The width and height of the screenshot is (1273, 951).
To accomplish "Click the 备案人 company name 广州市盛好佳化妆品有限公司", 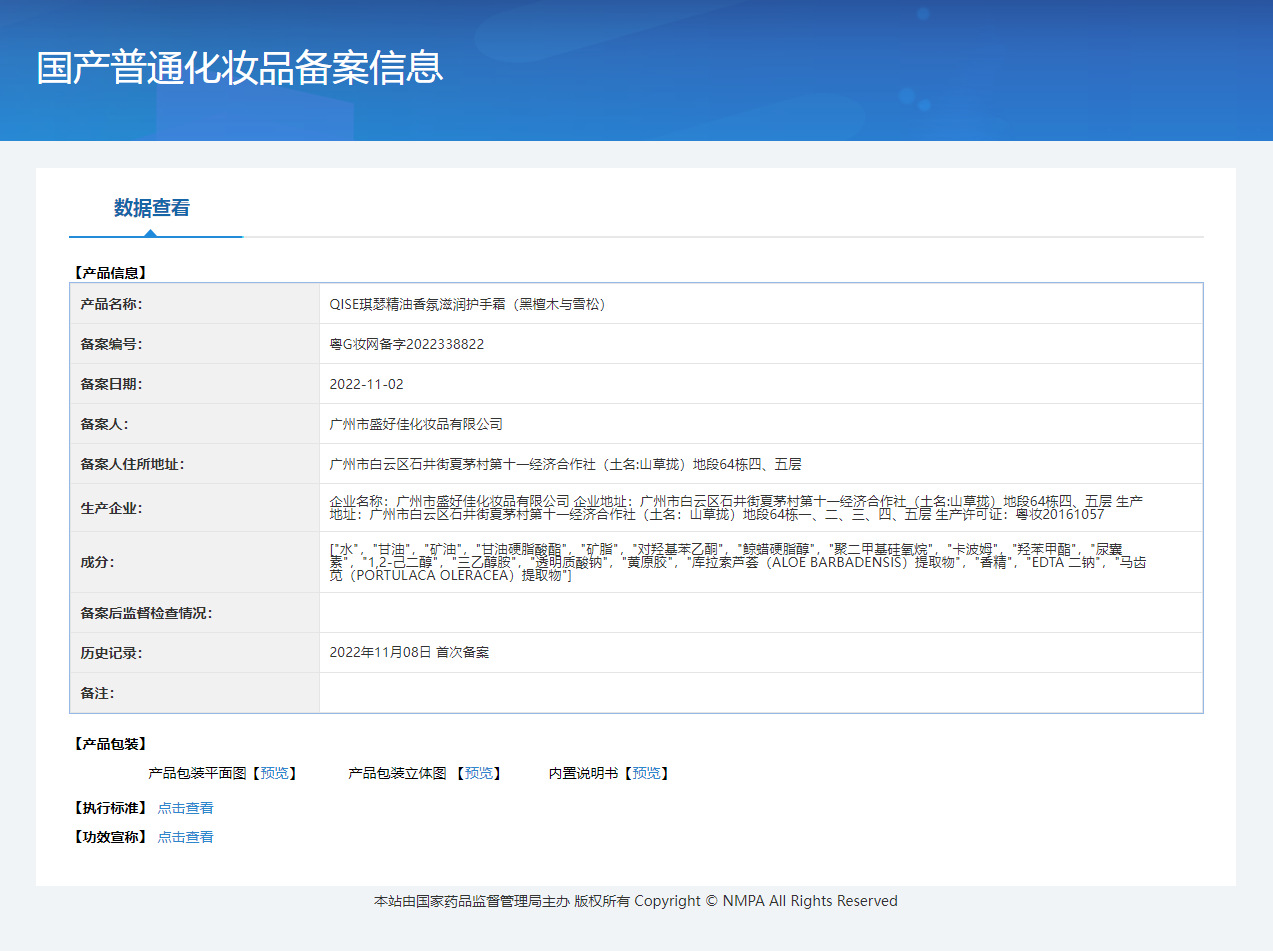I will (416, 424).
